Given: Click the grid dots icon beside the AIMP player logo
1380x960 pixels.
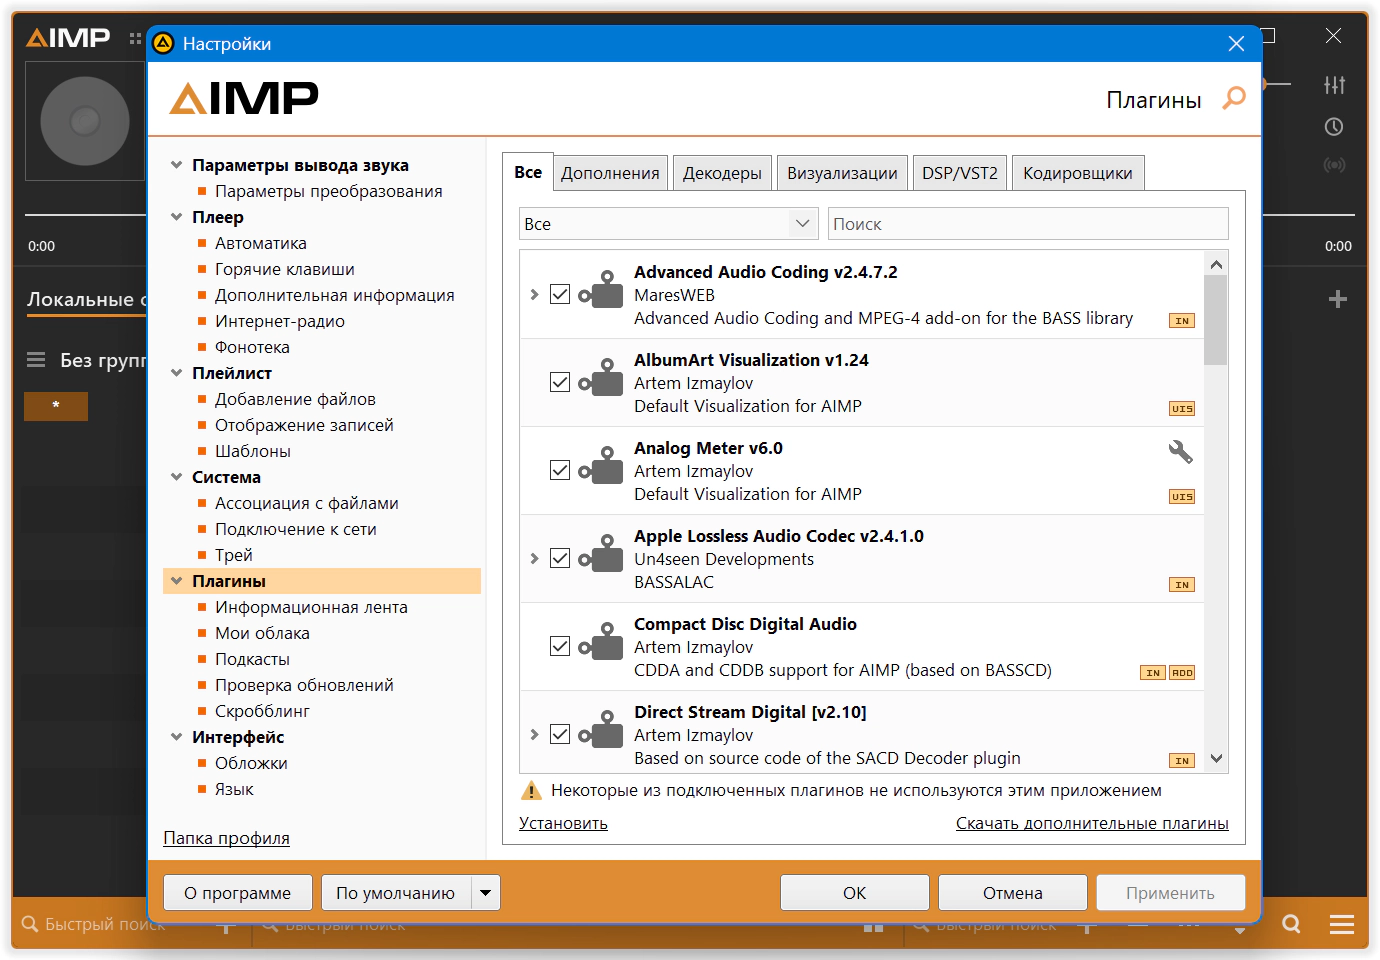Looking at the screenshot, I should point(135,38).
